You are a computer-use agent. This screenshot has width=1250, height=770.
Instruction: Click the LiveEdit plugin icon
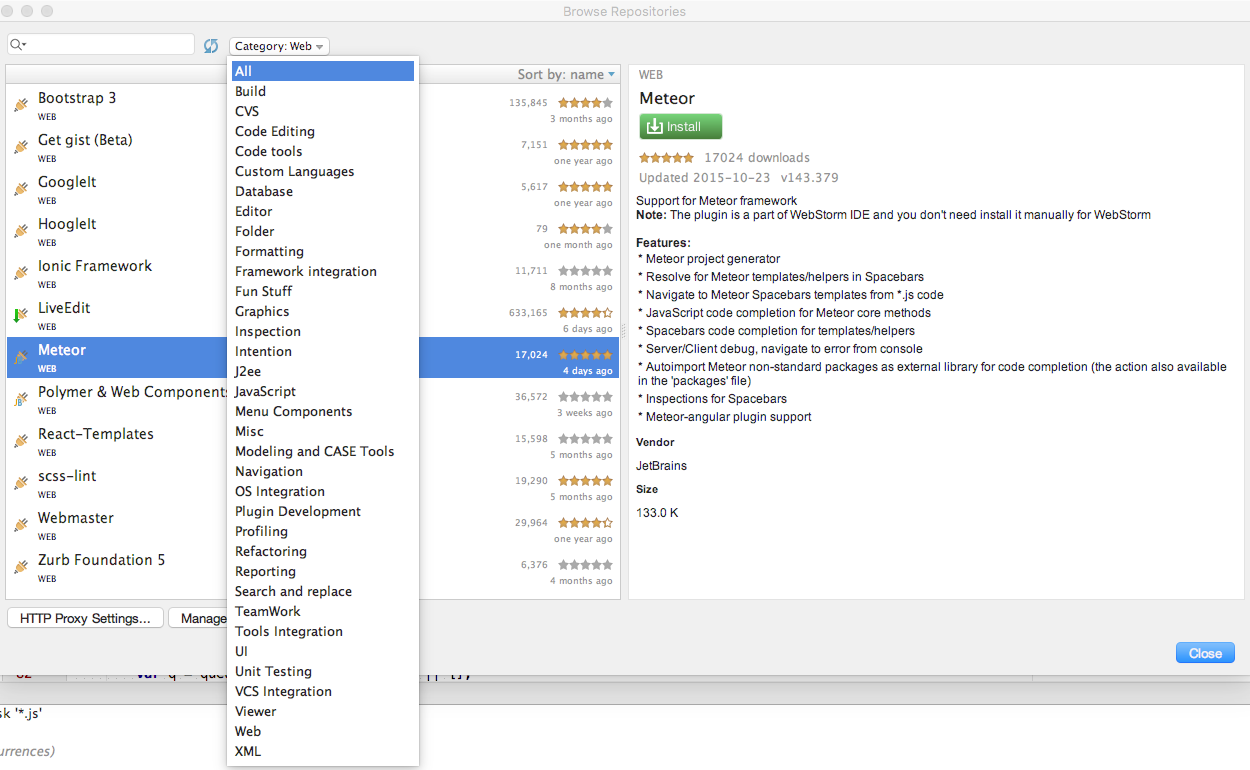click(x=21, y=315)
